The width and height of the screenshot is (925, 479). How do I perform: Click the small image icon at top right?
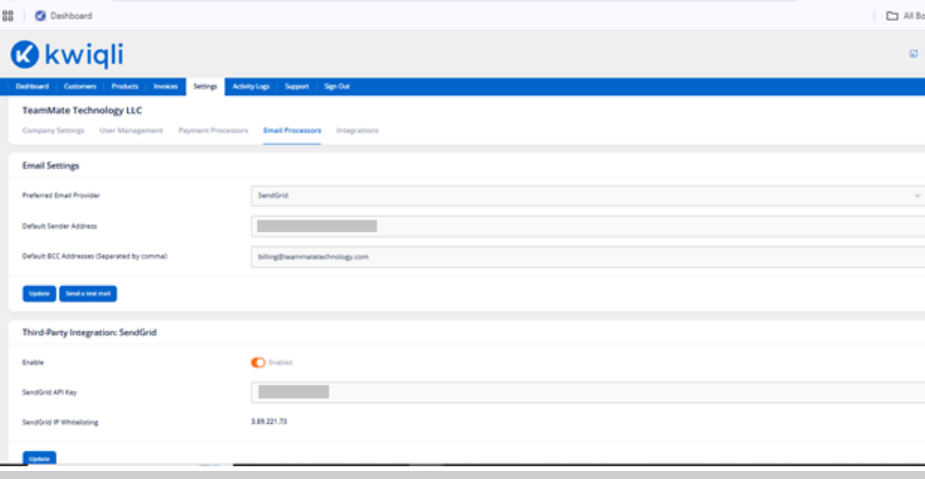[913, 54]
